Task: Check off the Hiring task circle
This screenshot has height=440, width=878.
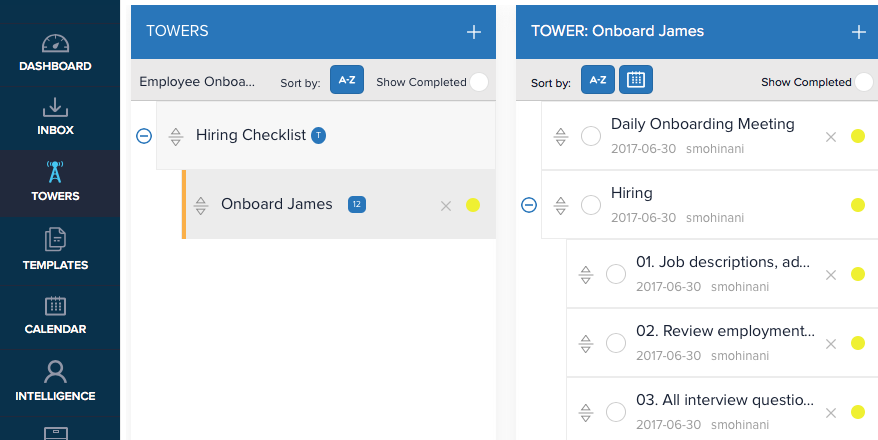Action: click(591, 205)
